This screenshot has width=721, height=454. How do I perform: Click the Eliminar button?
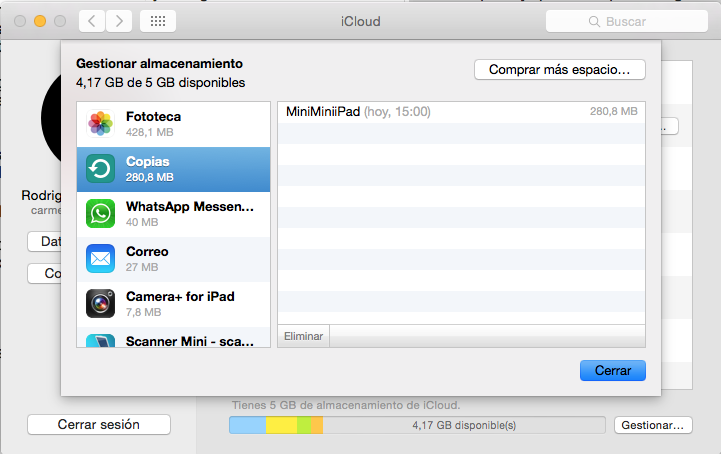click(303, 336)
